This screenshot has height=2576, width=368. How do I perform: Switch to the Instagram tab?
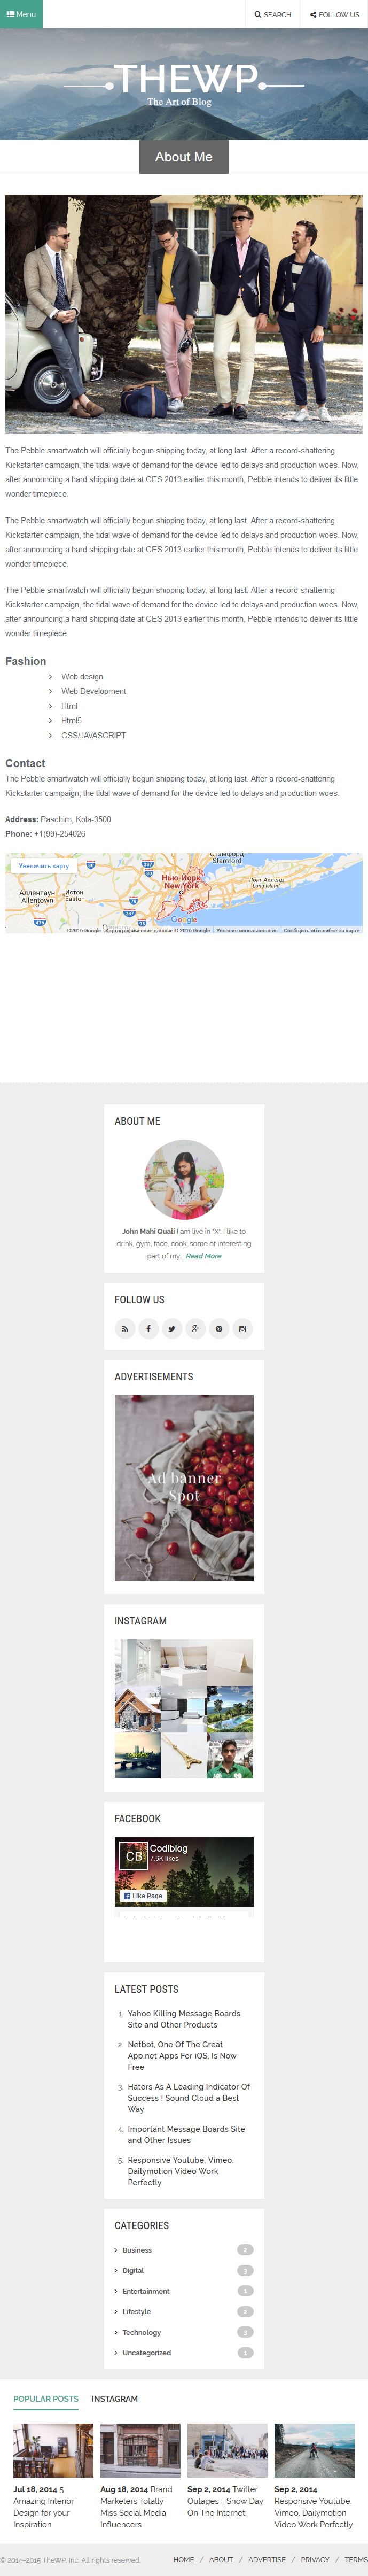[115, 2398]
